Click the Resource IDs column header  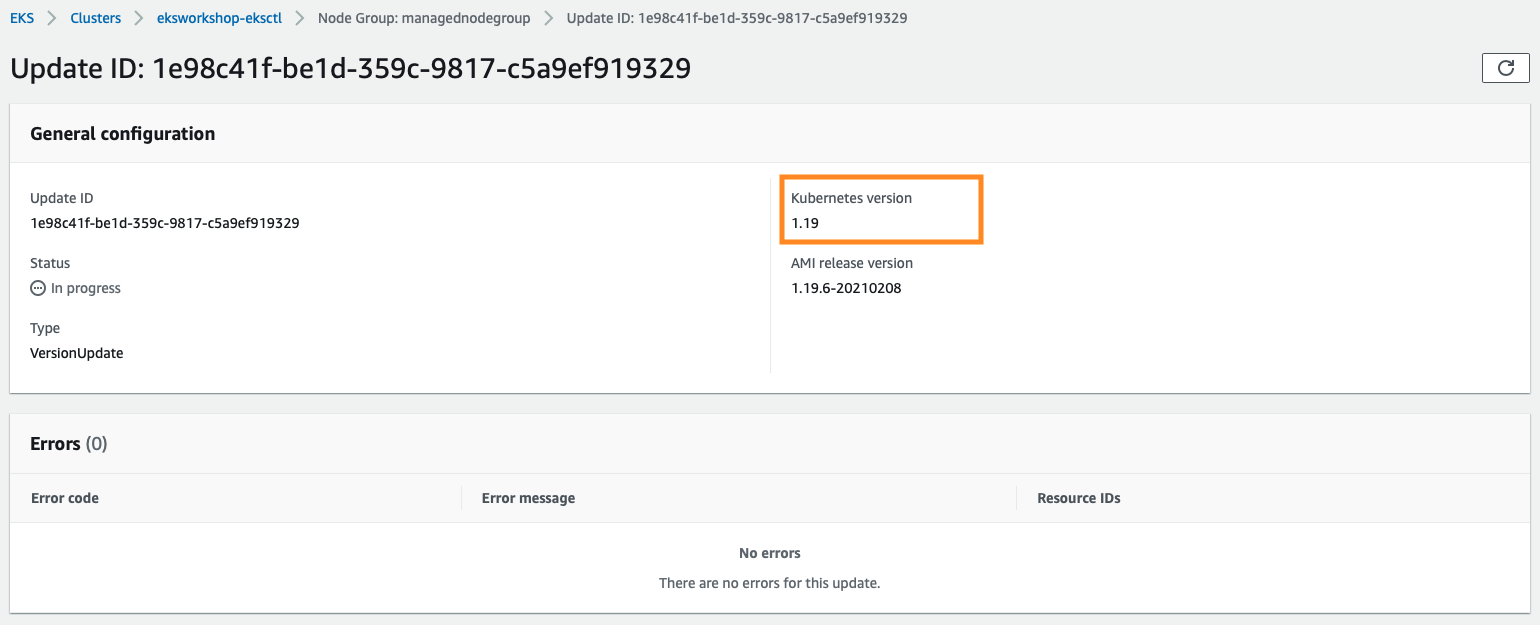(1078, 498)
